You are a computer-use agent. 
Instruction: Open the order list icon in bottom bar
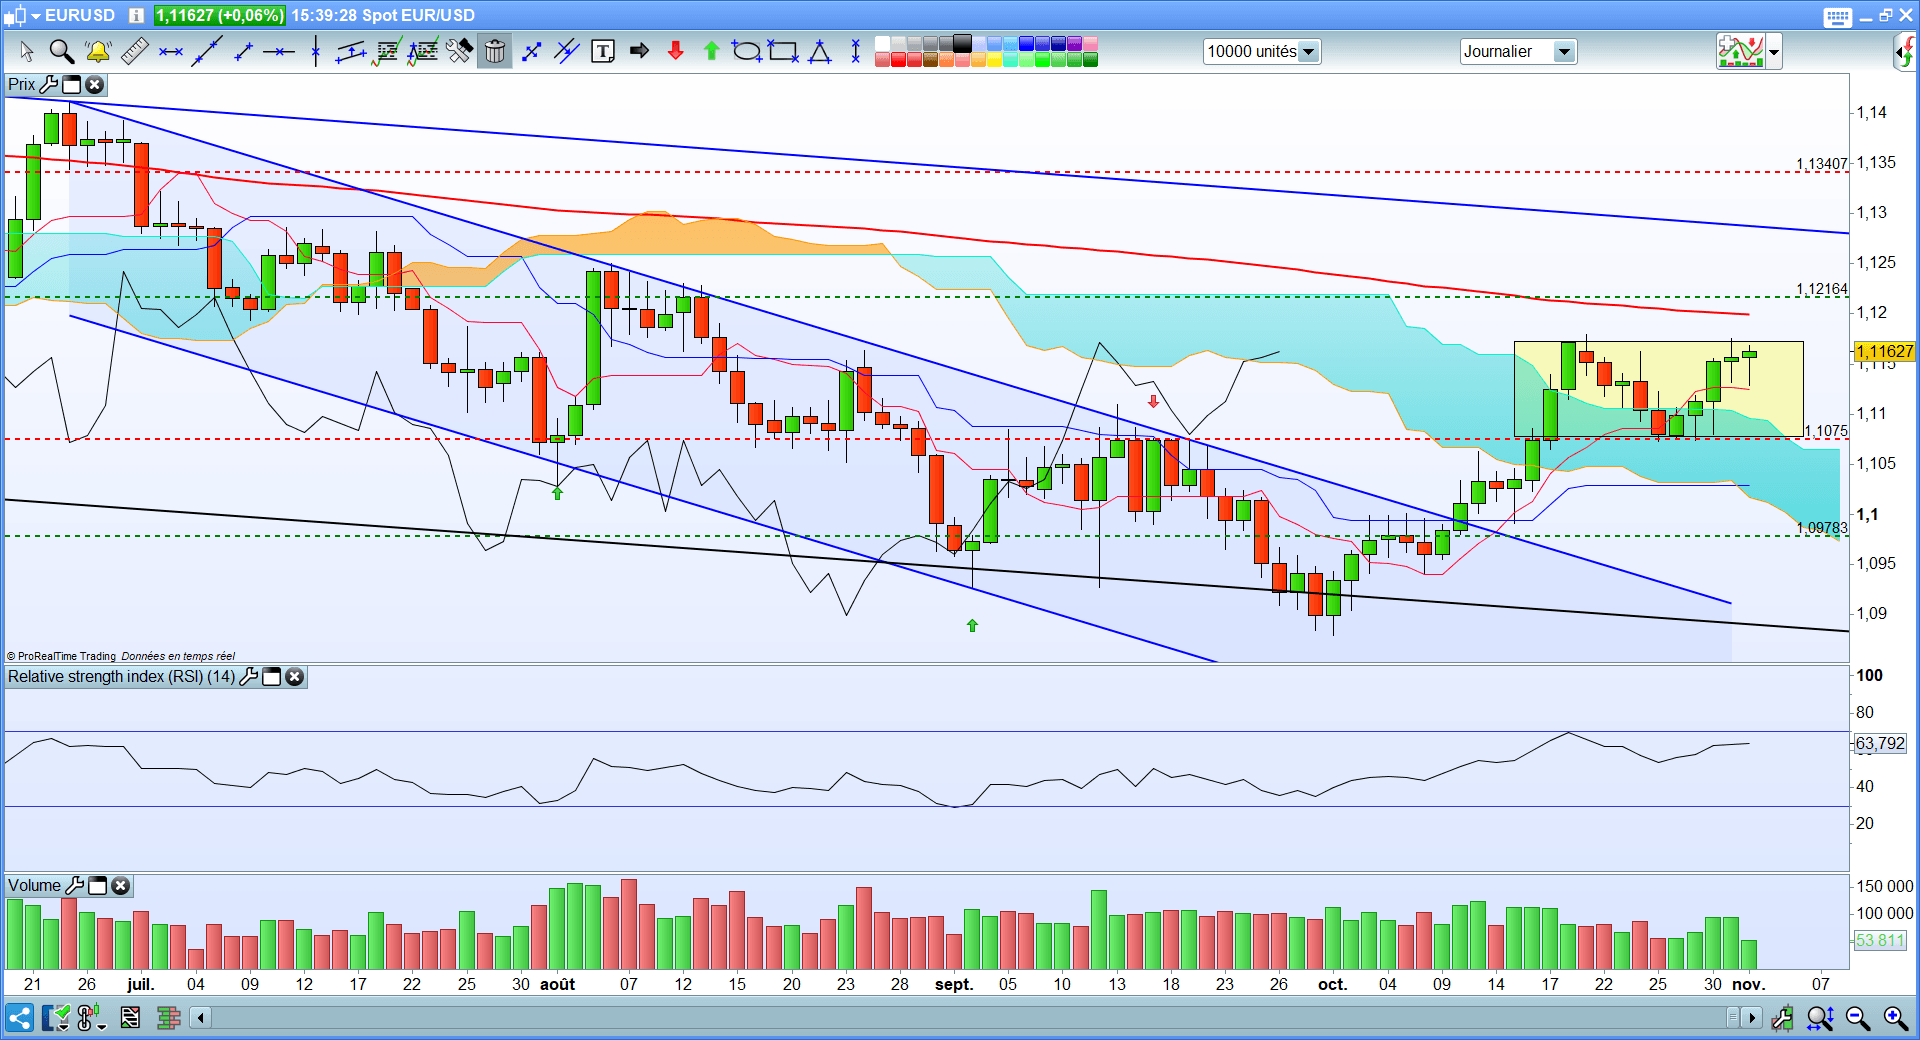(x=130, y=1018)
